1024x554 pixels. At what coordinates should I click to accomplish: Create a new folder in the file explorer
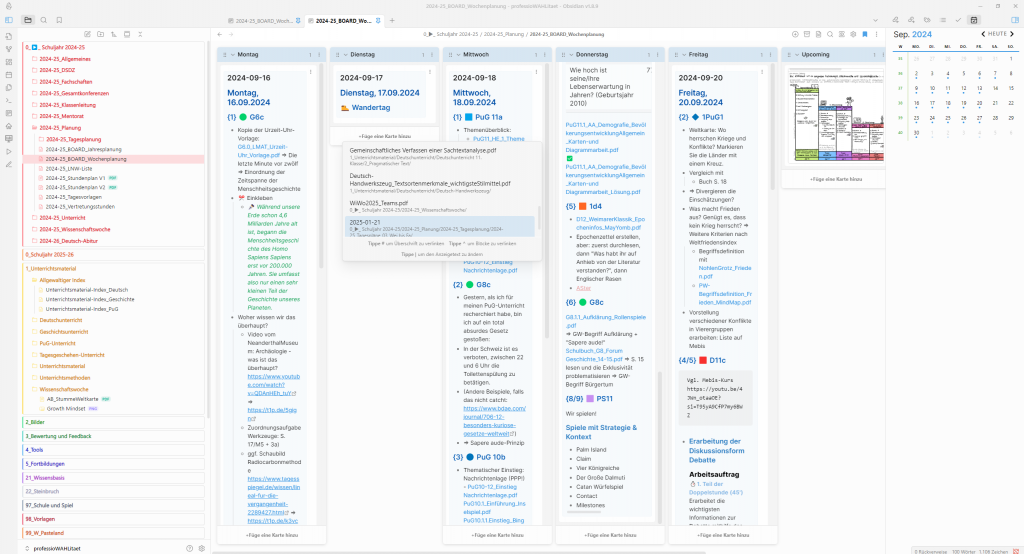tap(101, 34)
